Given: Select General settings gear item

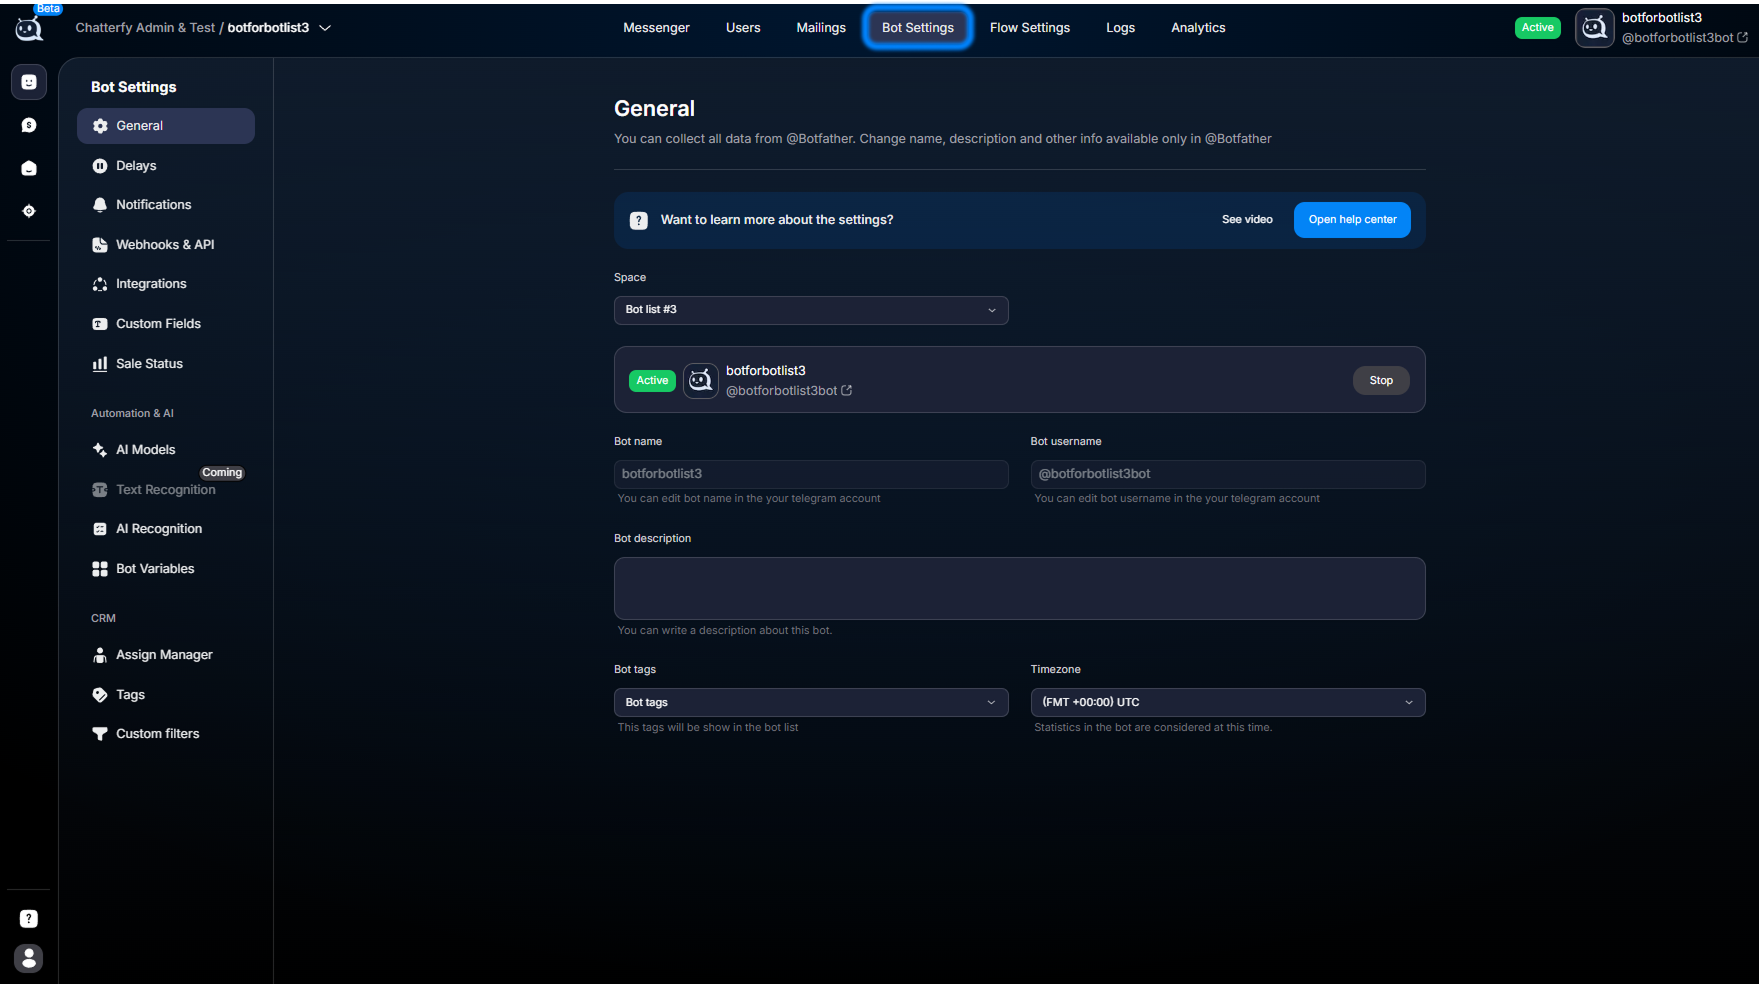Looking at the screenshot, I should click(166, 126).
